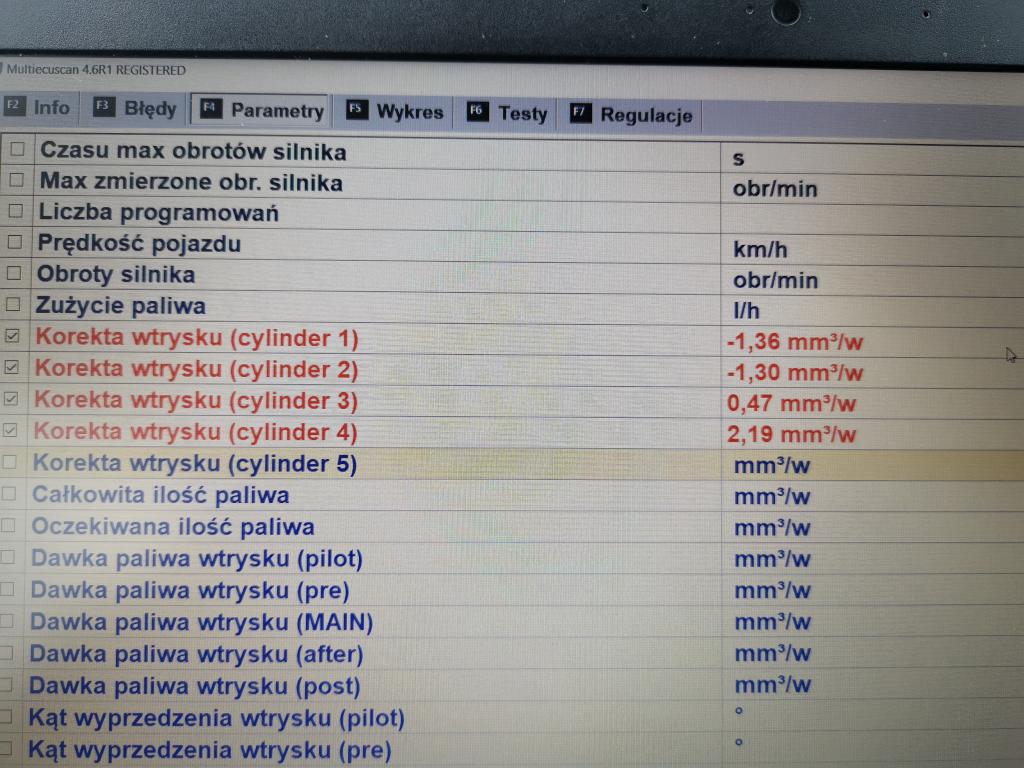Select Zużycie paliwa parameter name
Image resolution: width=1024 pixels, height=768 pixels.
(120, 306)
